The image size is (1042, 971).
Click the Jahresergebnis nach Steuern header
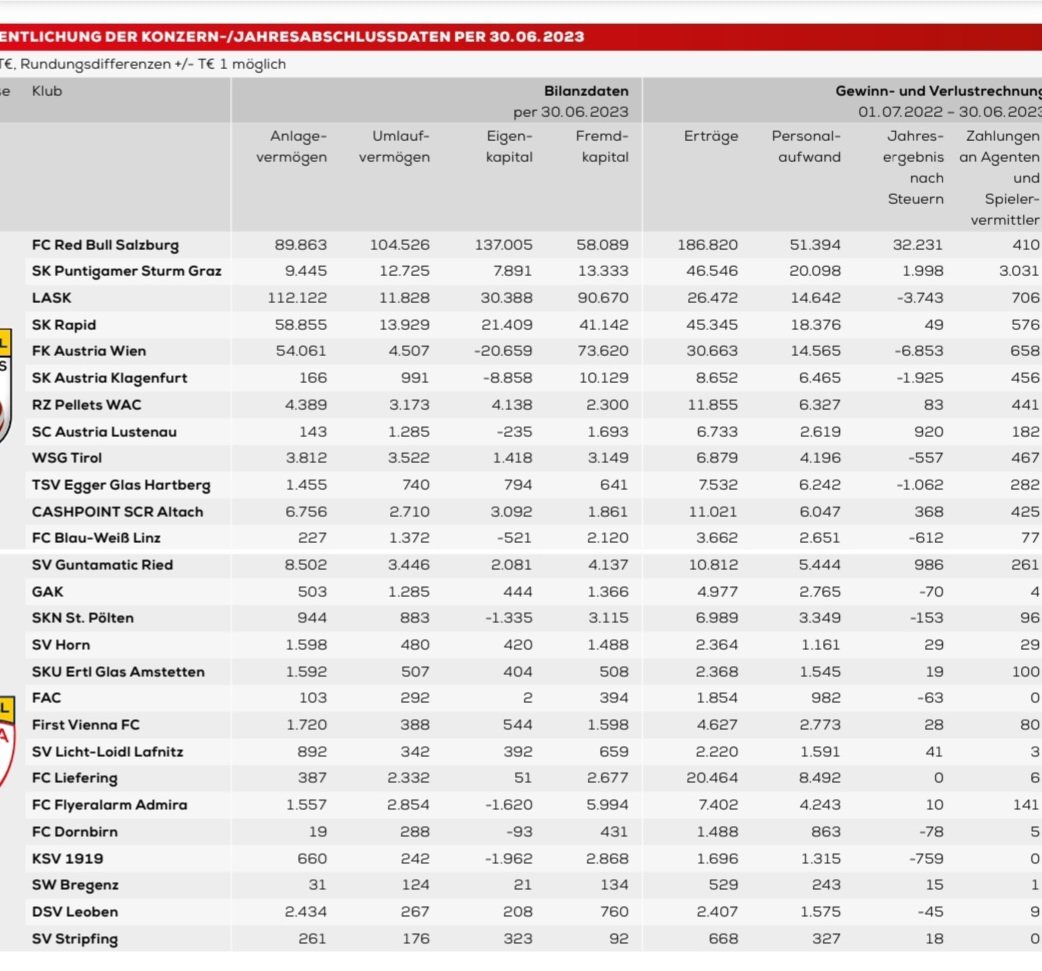tap(915, 167)
